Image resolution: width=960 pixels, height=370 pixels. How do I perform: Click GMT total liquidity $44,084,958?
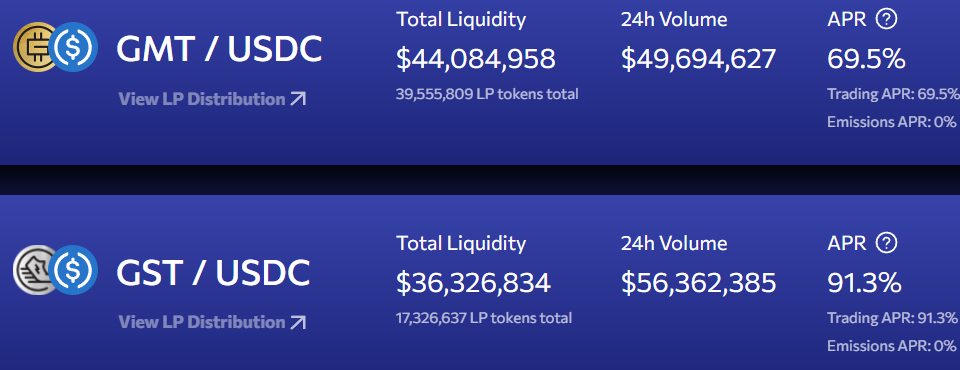(476, 59)
